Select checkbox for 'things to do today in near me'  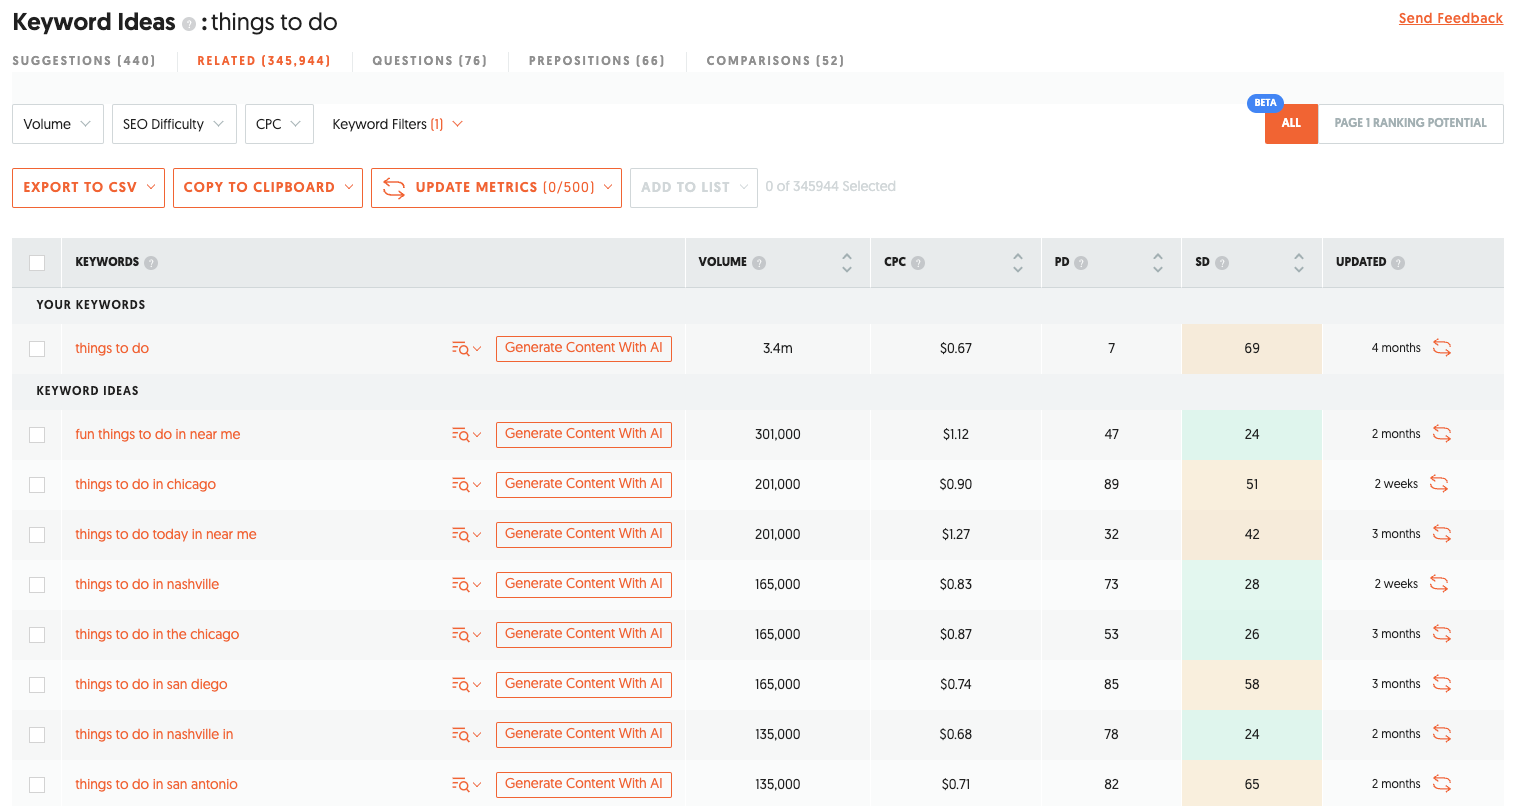37,535
